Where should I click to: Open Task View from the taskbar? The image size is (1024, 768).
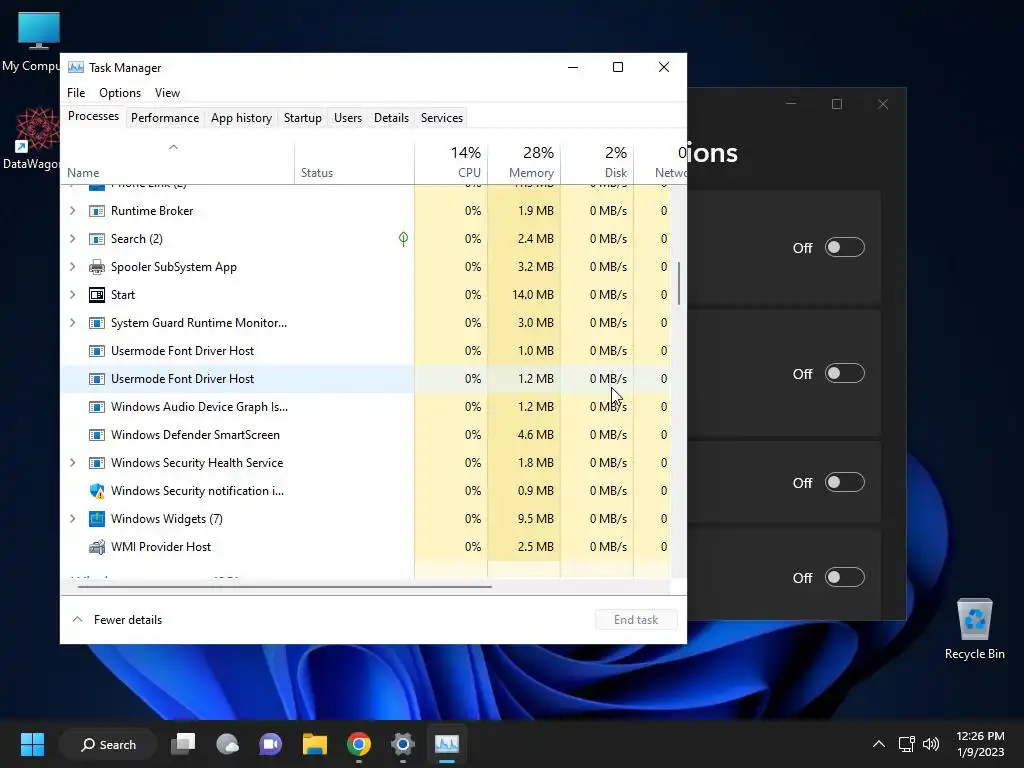(x=183, y=744)
